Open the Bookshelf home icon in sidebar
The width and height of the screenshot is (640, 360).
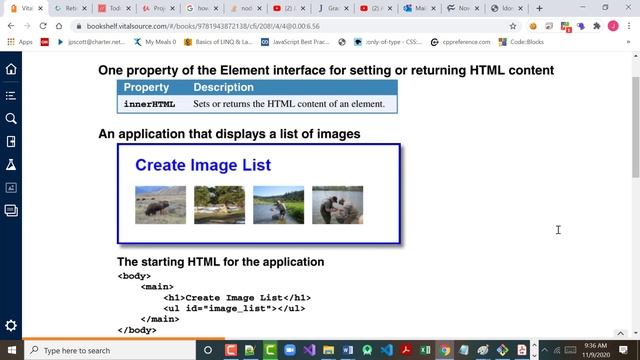11,69
